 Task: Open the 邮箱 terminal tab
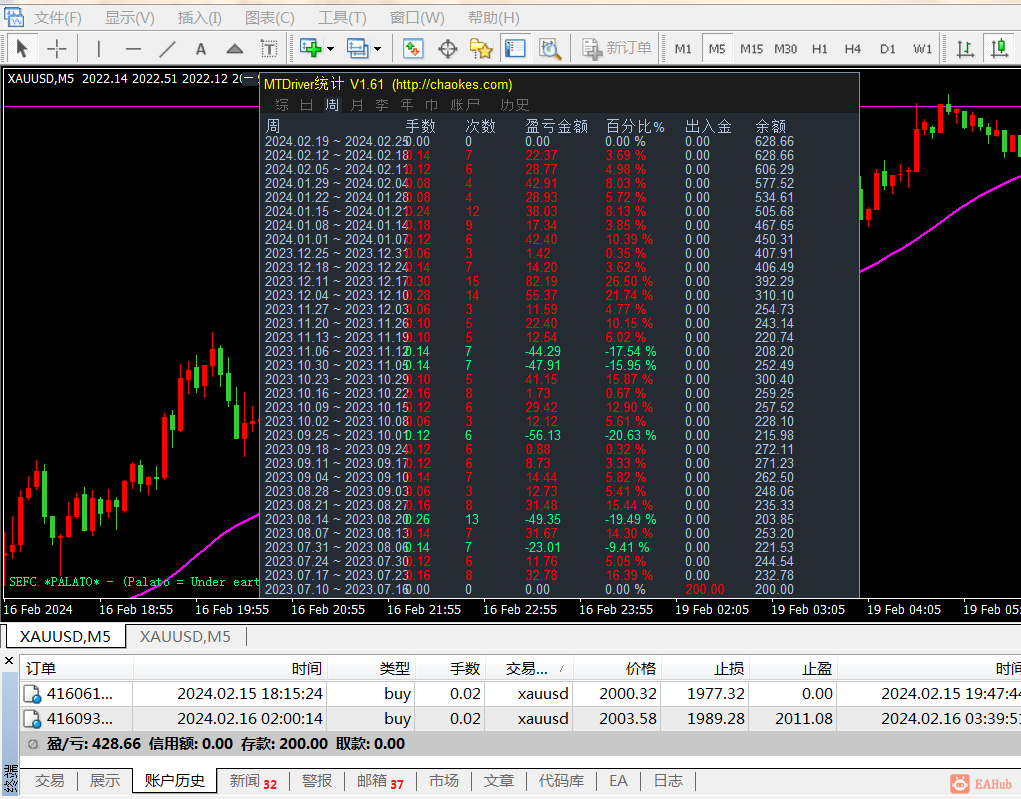[380, 781]
